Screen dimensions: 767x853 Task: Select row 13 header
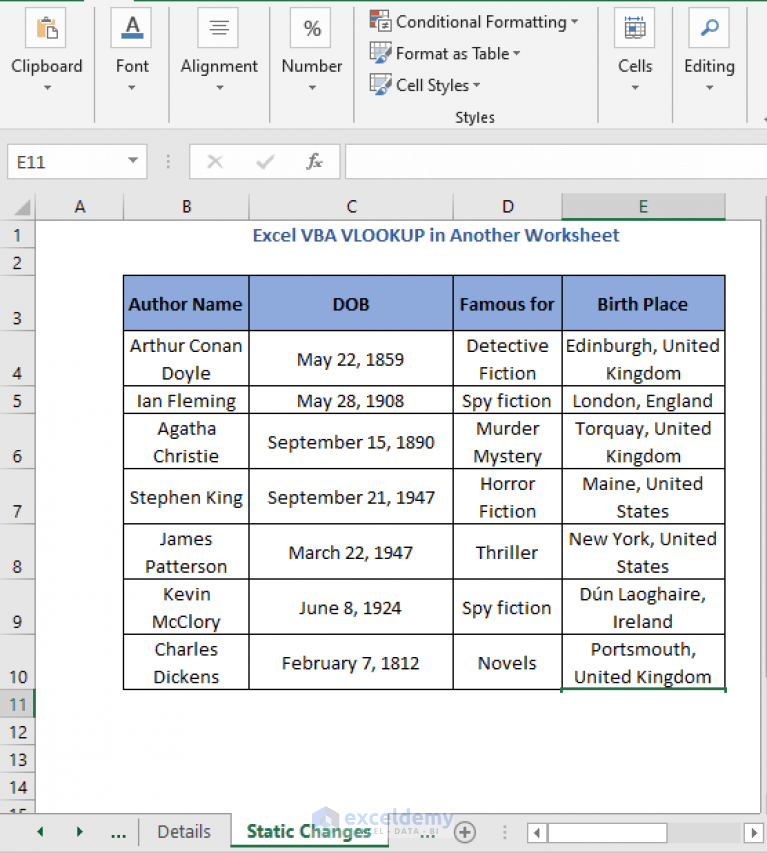[x=17, y=759]
